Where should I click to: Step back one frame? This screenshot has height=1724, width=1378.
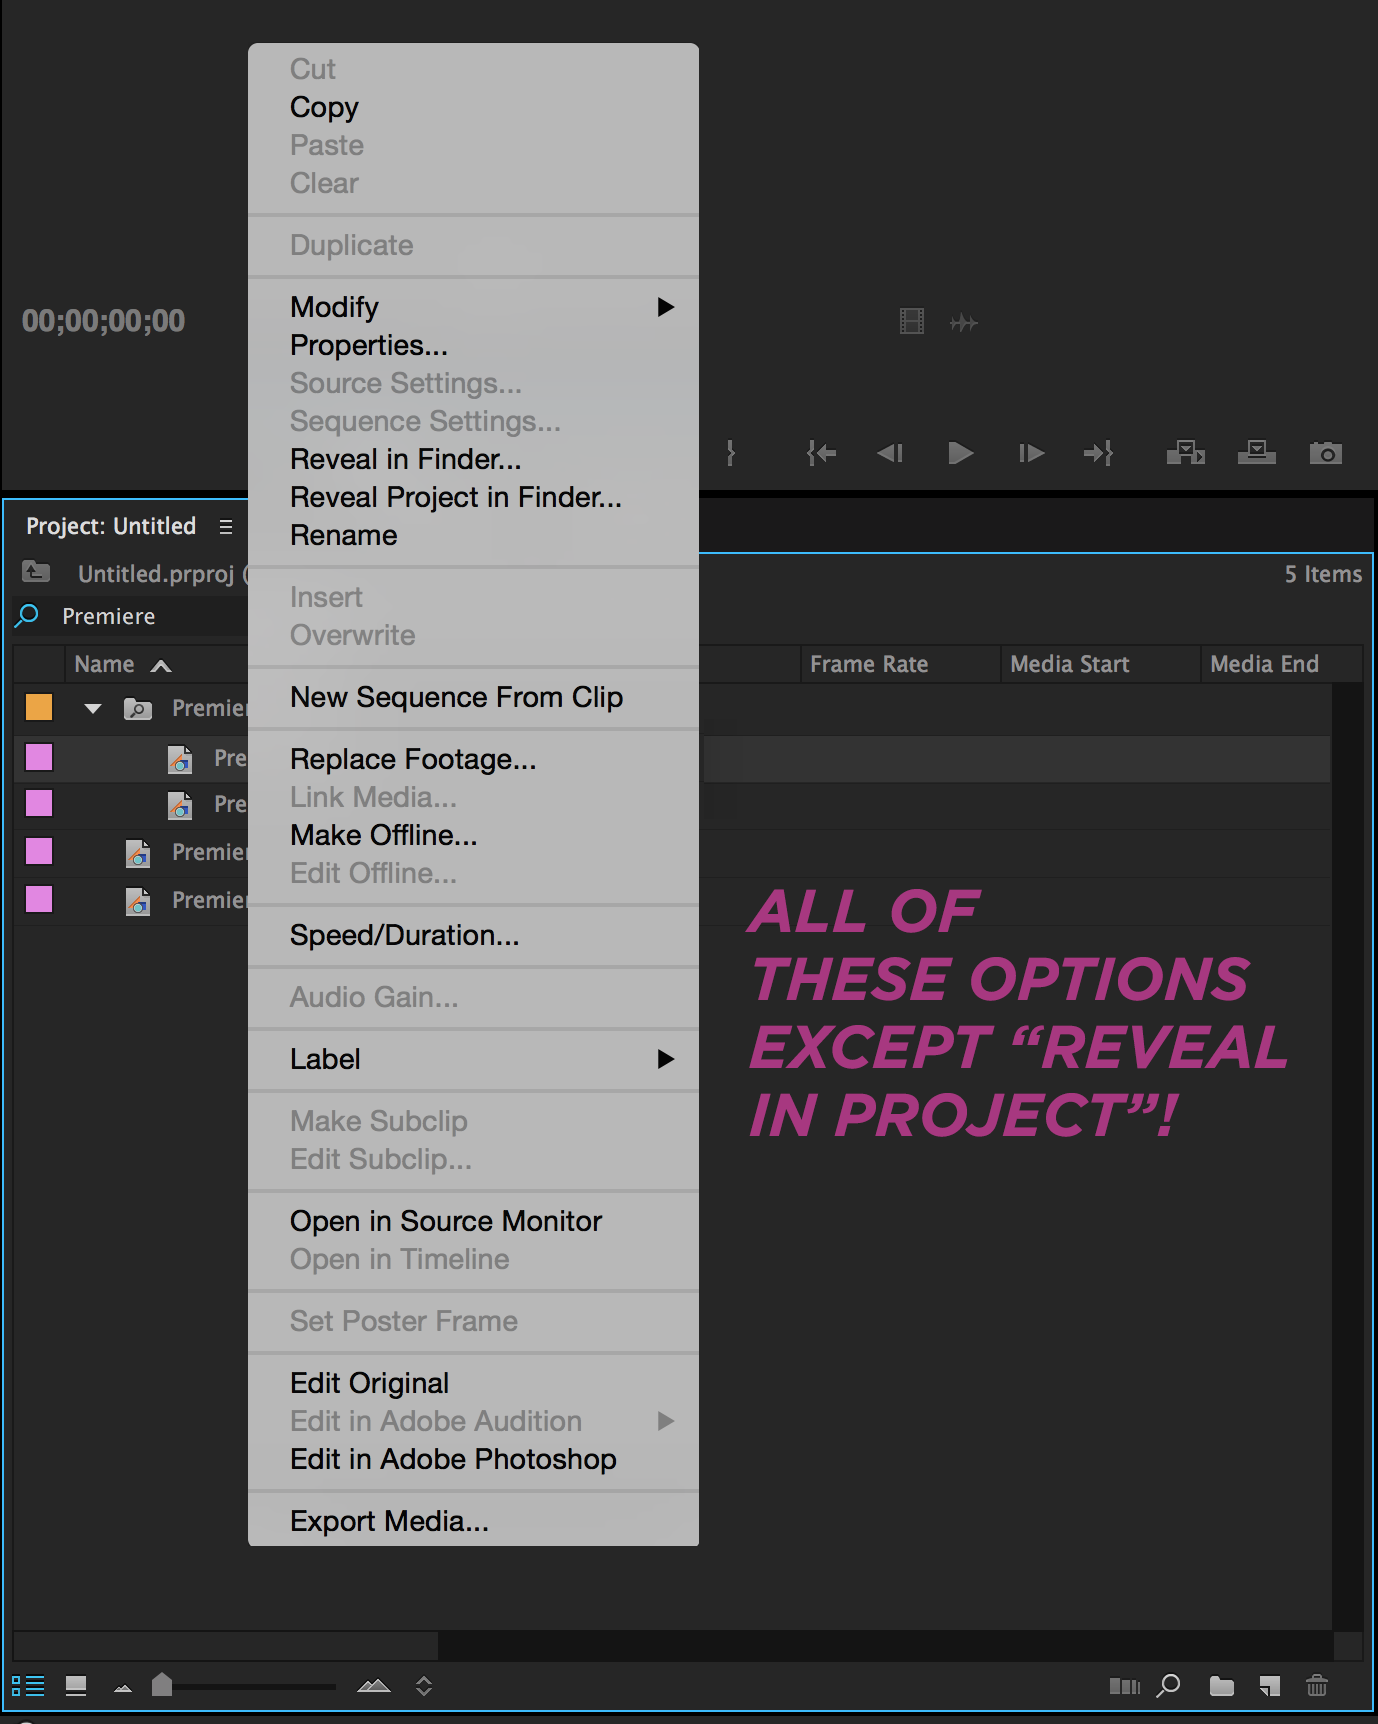890,453
